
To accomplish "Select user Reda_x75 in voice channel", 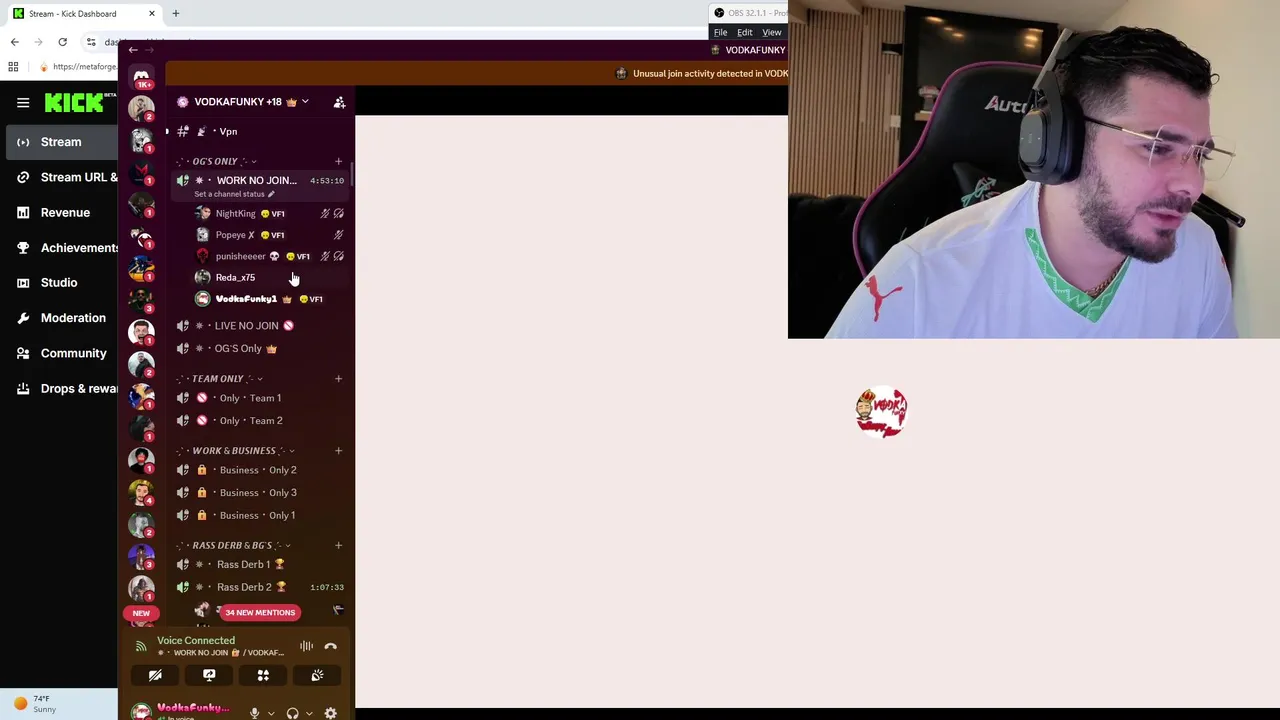I will pos(268,277).
